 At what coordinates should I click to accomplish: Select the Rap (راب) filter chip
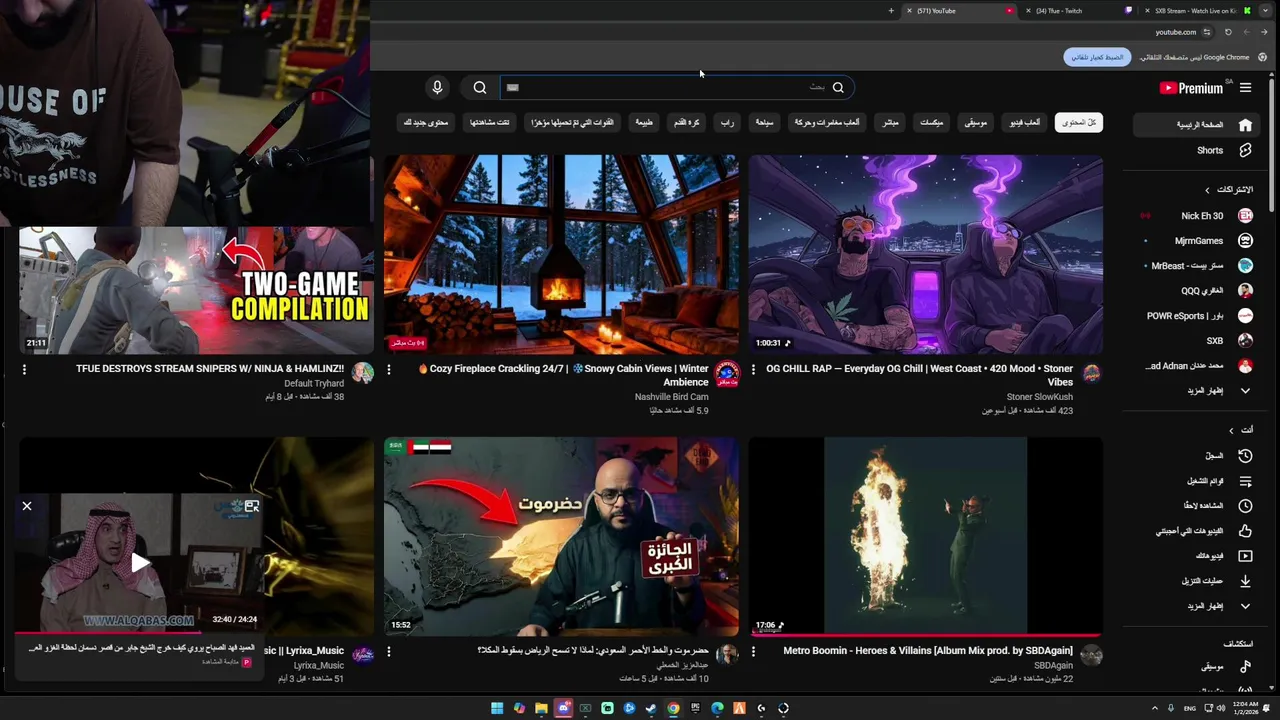pyautogui.click(x=727, y=122)
